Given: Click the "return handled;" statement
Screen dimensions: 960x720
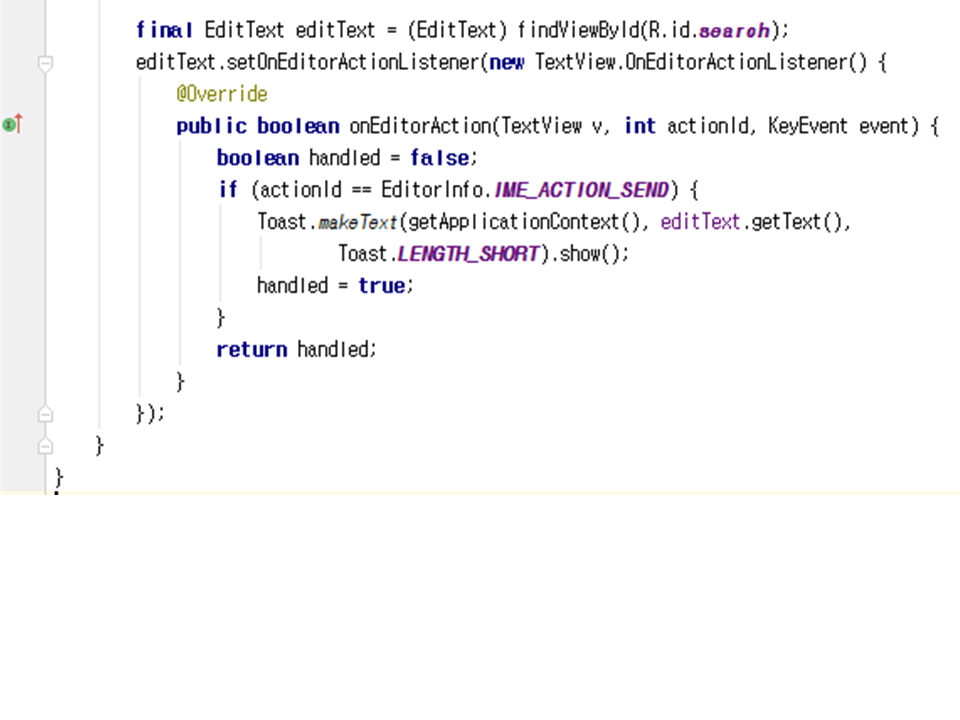Looking at the screenshot, I should (x=297, y=350).
